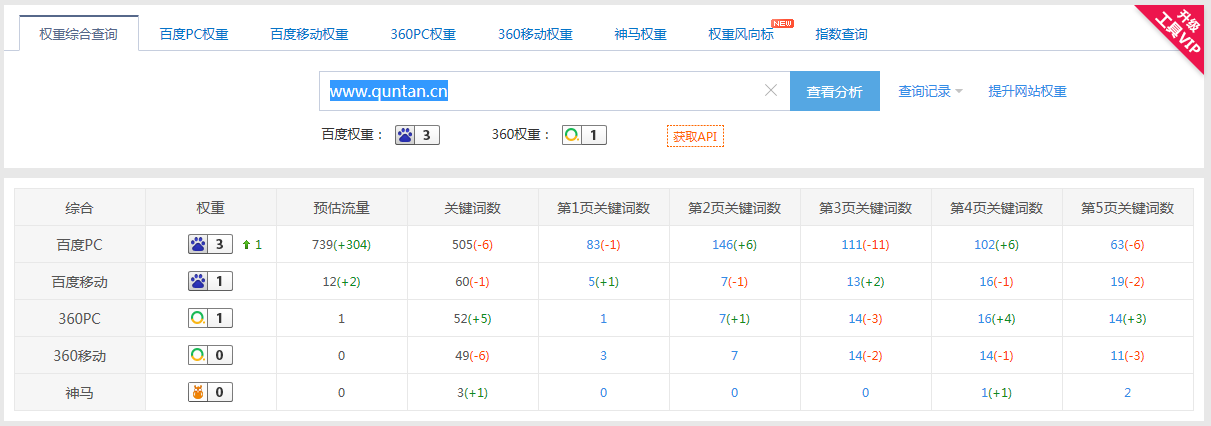Open the 指数查询 tab
This screenshot has height=426, width=1211.
[x=841, y=34]
